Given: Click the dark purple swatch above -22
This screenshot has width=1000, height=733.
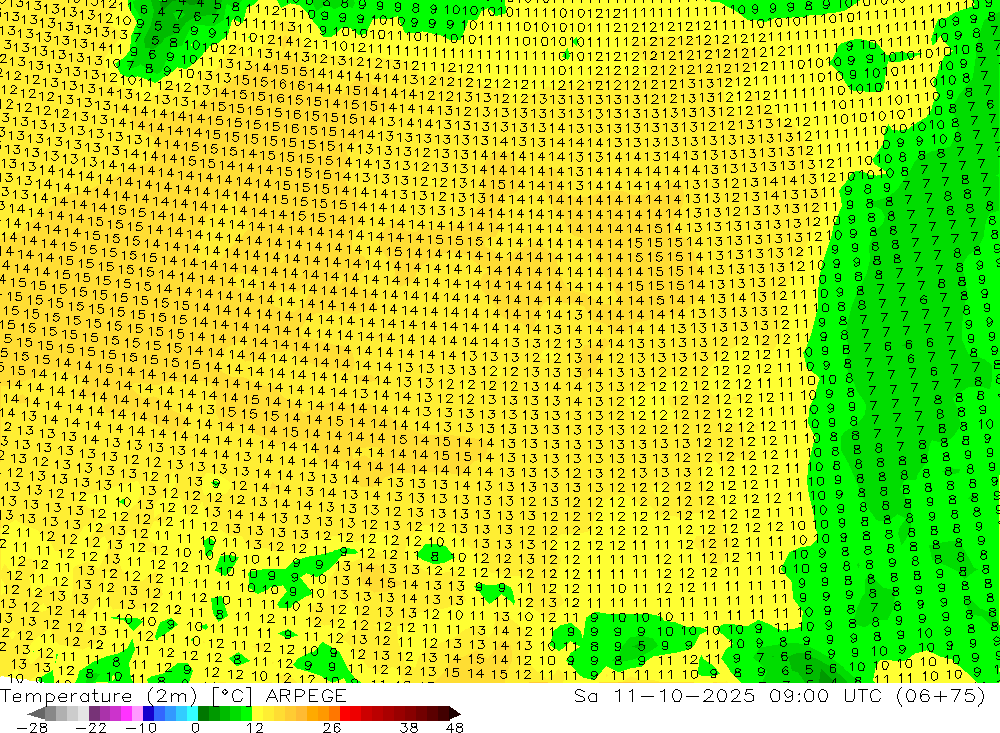Looking at the screenshot, I should click(94, 713).
